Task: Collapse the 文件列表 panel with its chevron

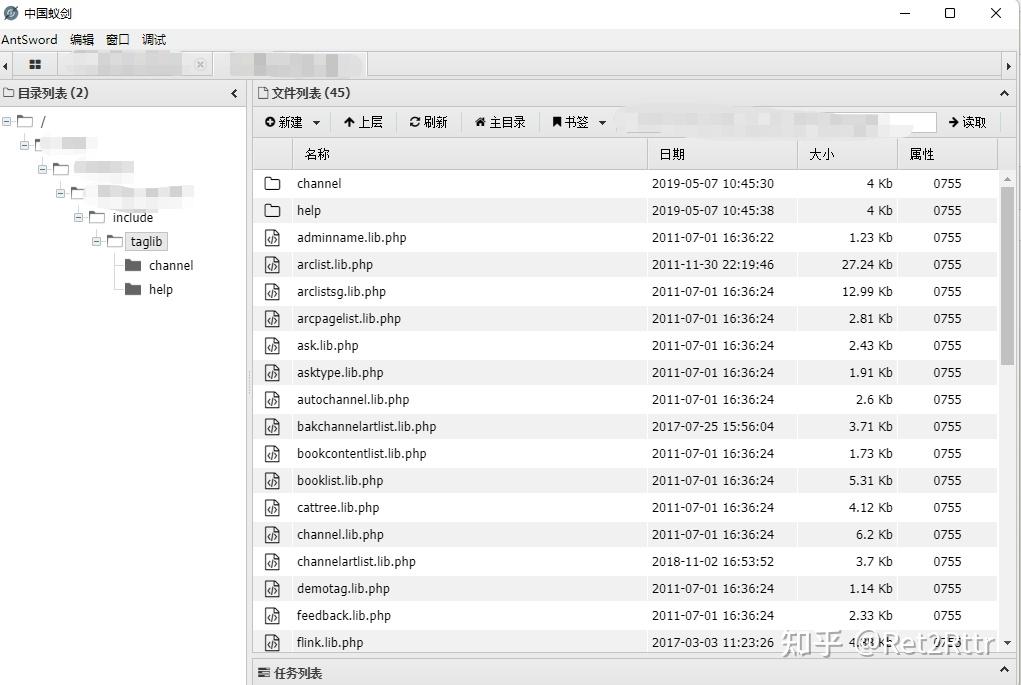Action: click(1004, 93)
